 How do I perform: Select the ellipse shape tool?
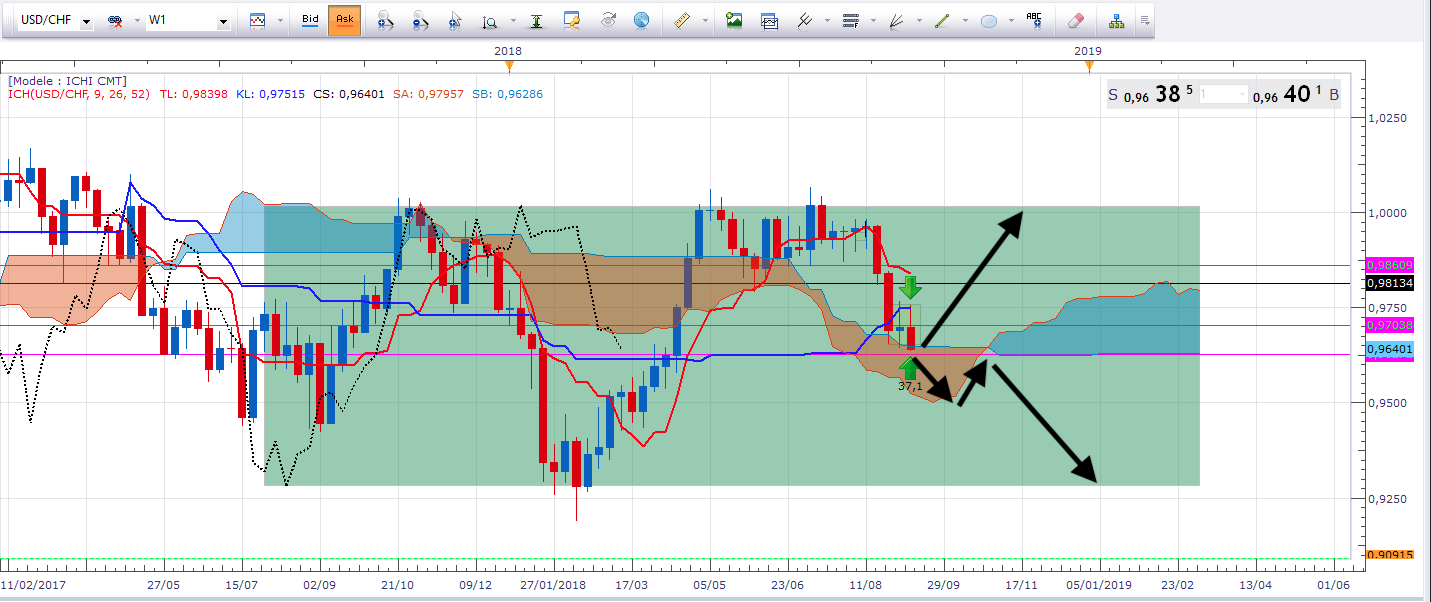[x=989, y=20]
